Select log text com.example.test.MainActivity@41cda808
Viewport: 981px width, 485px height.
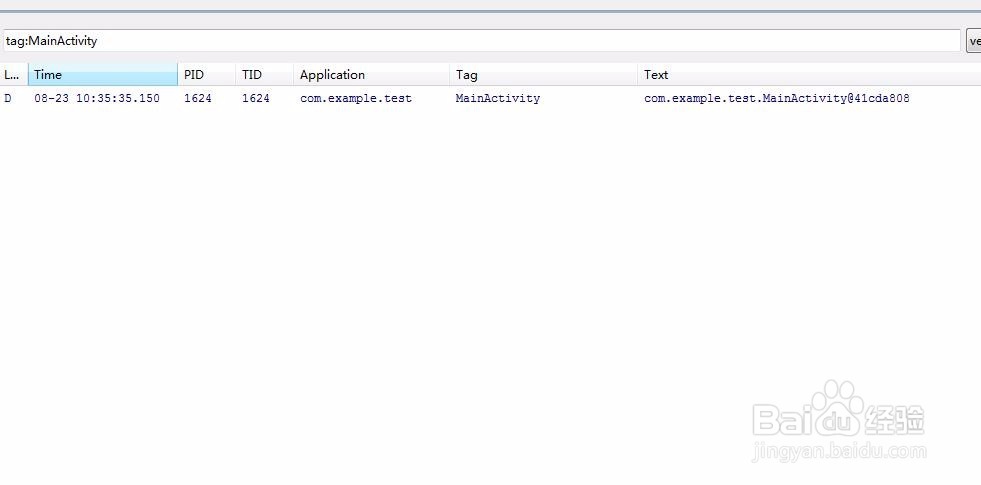pyautogui.click(x=777, y=98)
